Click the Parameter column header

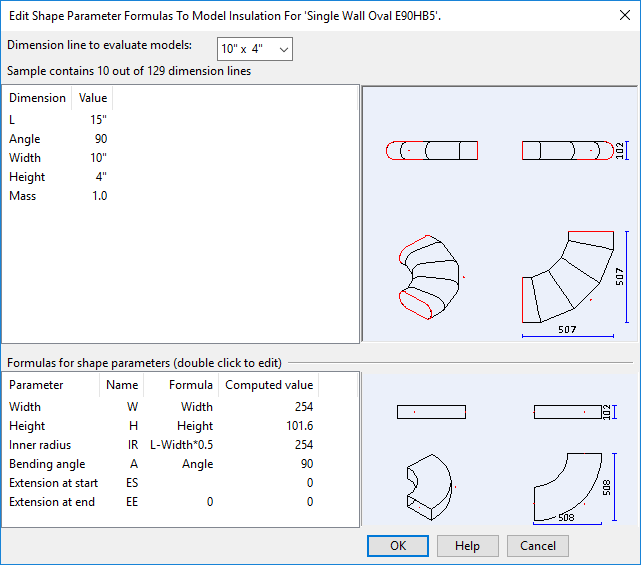[x=36, y=385]
